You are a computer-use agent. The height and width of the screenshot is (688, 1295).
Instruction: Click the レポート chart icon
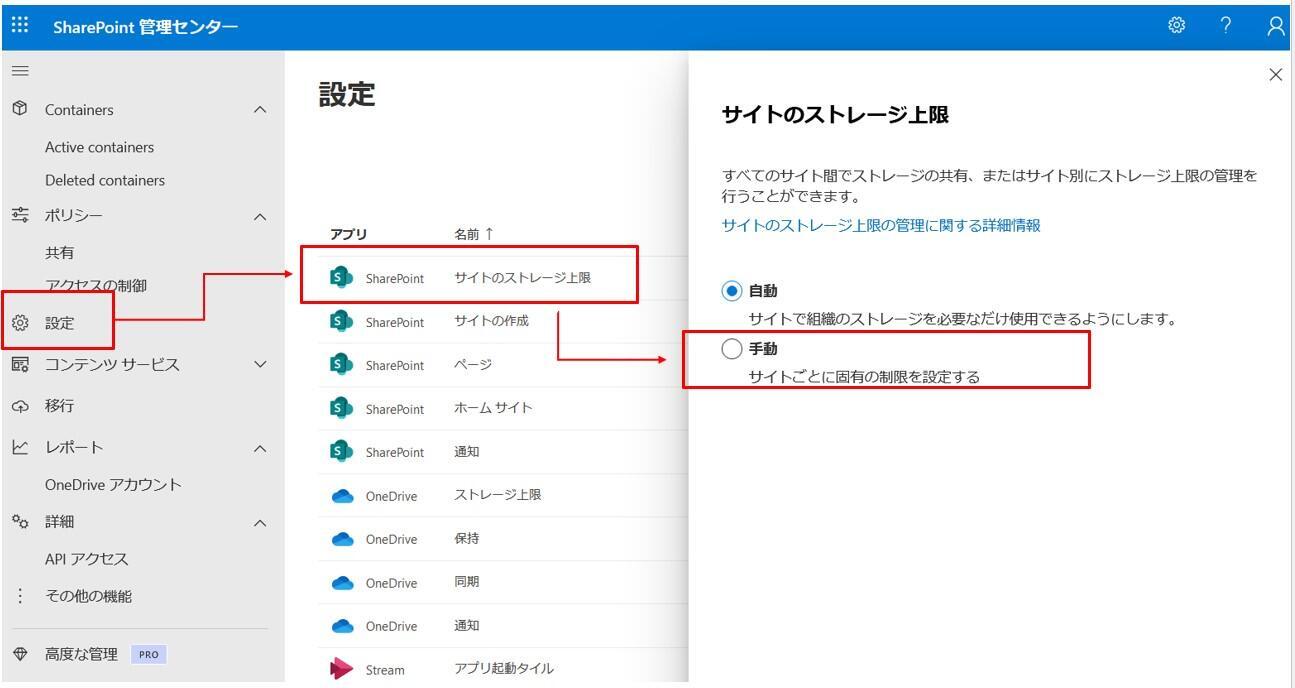20,447
